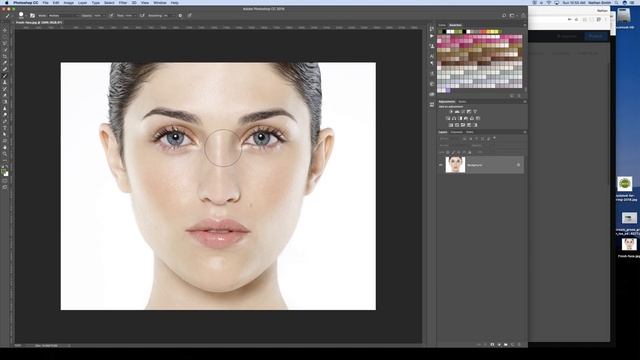The width and height of the screenshot is (640, 360).
Task: Select the Clone Stamp tool
Action: point(5,82)
